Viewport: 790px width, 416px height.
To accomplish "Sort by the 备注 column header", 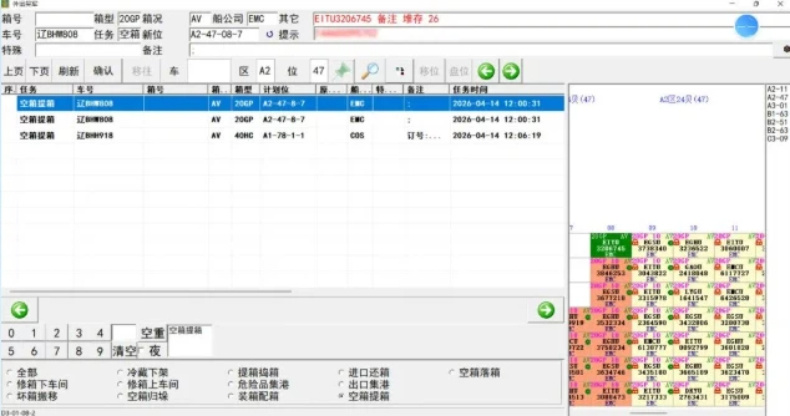I will (x=426, y=90).
